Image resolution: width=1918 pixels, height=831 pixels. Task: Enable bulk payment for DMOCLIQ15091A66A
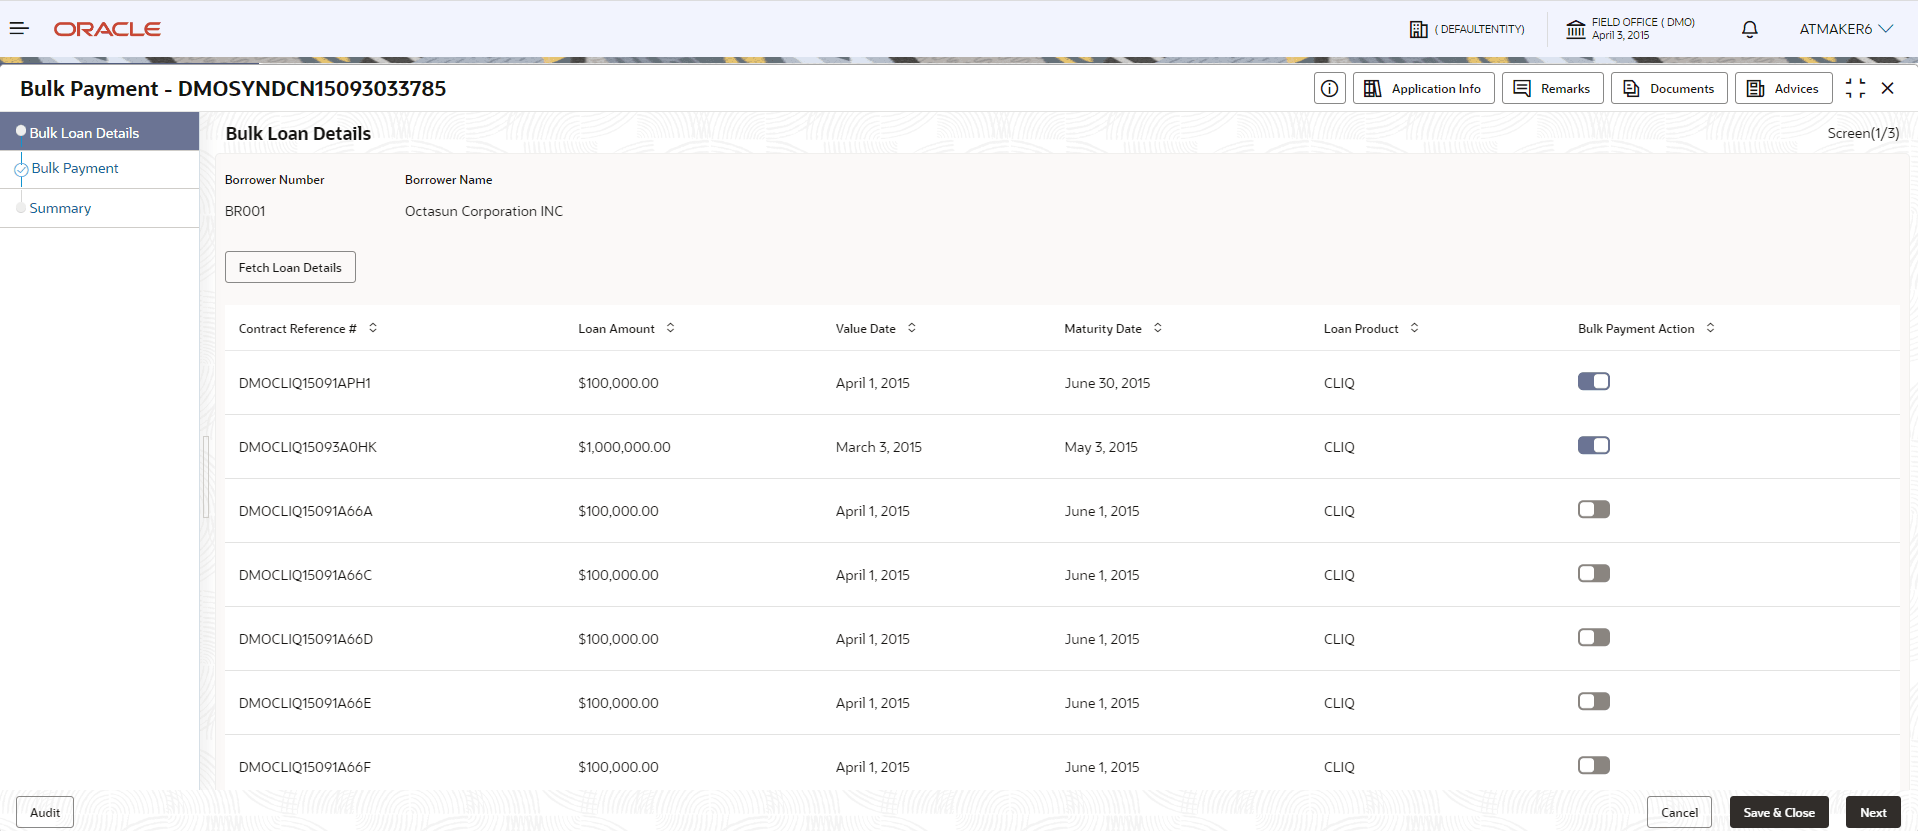(x=1593, y=510)
